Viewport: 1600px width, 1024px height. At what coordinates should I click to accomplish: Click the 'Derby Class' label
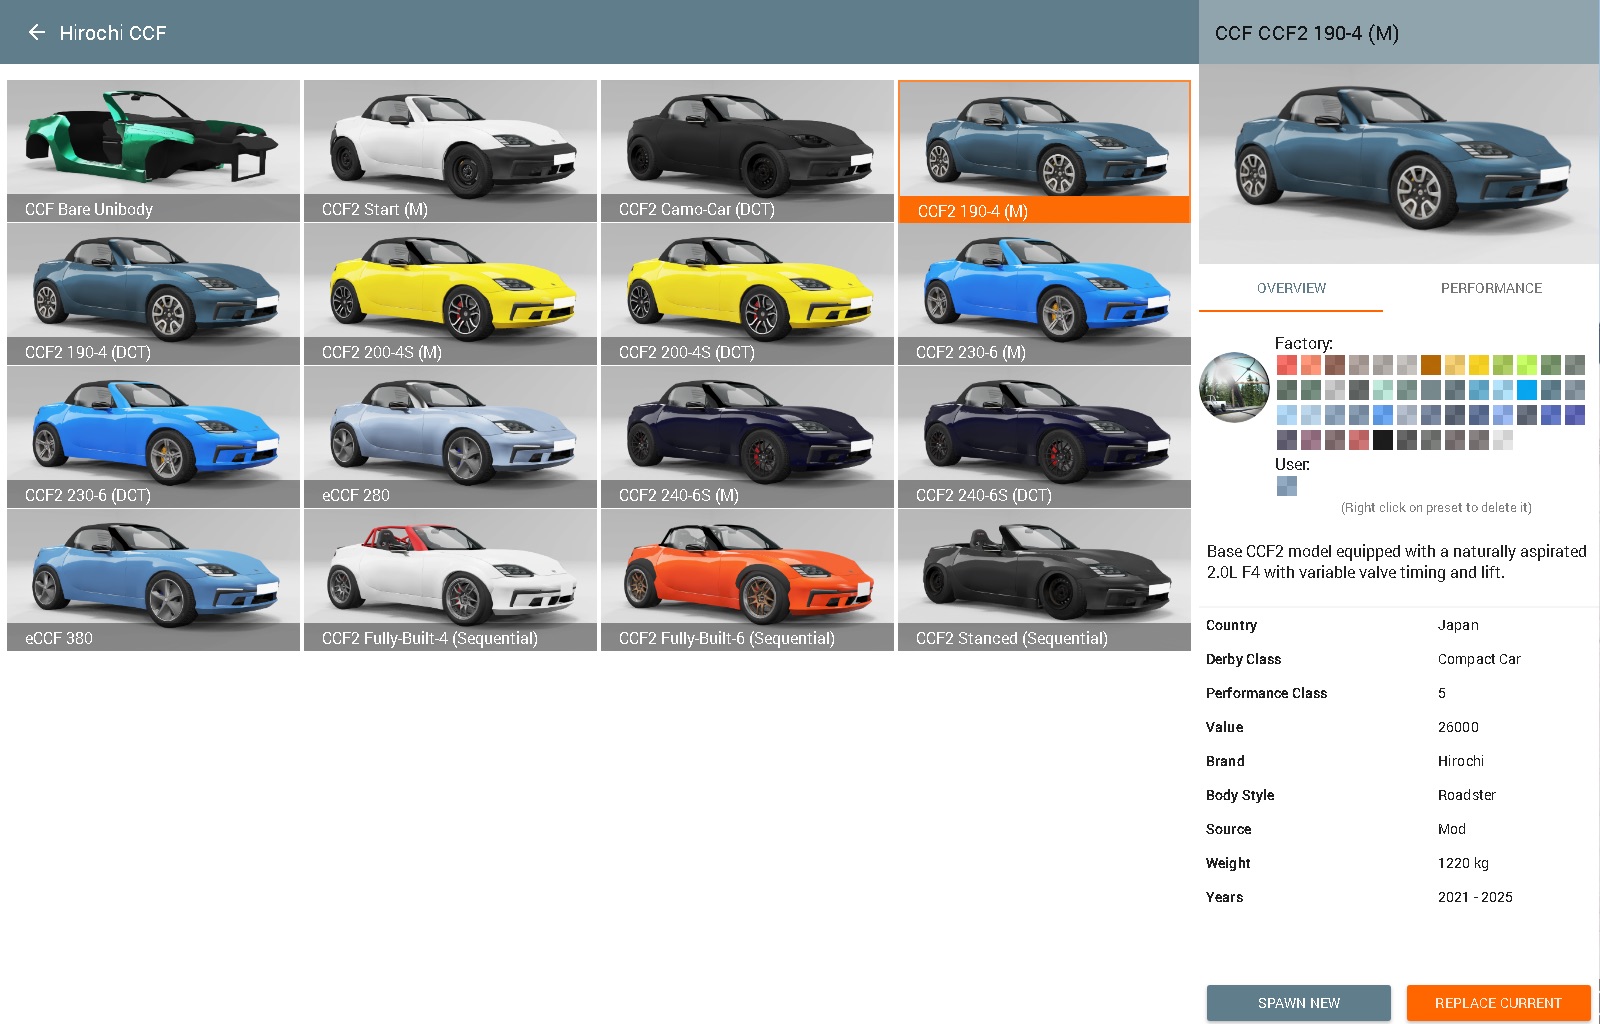(1243, 659)
